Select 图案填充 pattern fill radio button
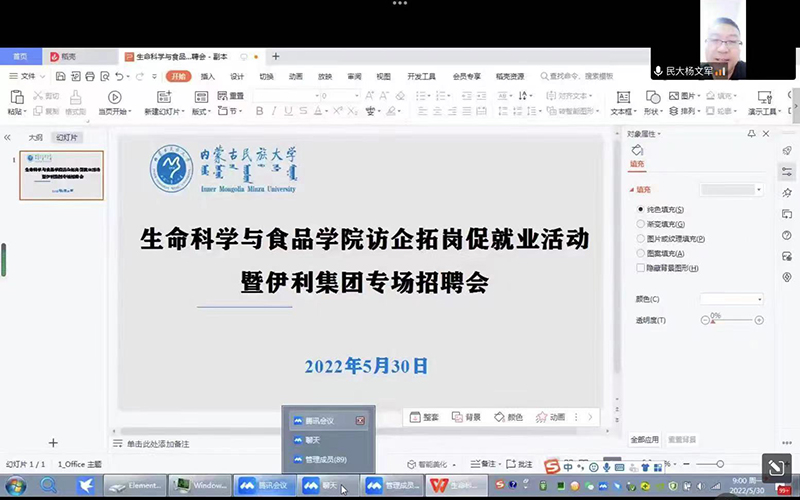Screen dimensions: 800x500 (x=641, y=253)
